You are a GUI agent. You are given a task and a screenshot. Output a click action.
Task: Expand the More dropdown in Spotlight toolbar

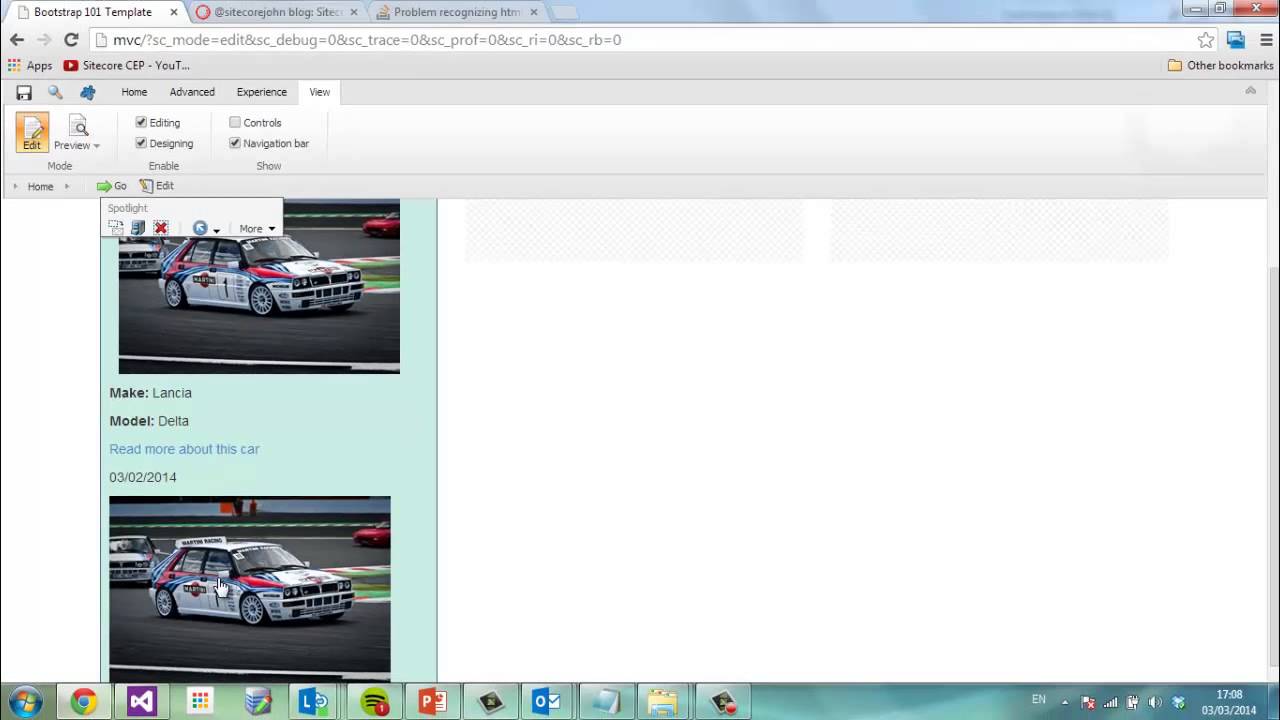point(257,229)
